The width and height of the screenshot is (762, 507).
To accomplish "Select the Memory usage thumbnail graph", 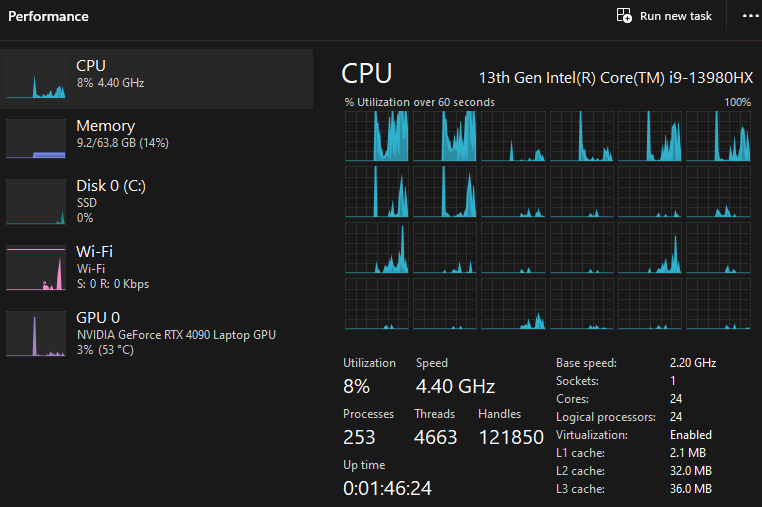I will pos(36,139).
